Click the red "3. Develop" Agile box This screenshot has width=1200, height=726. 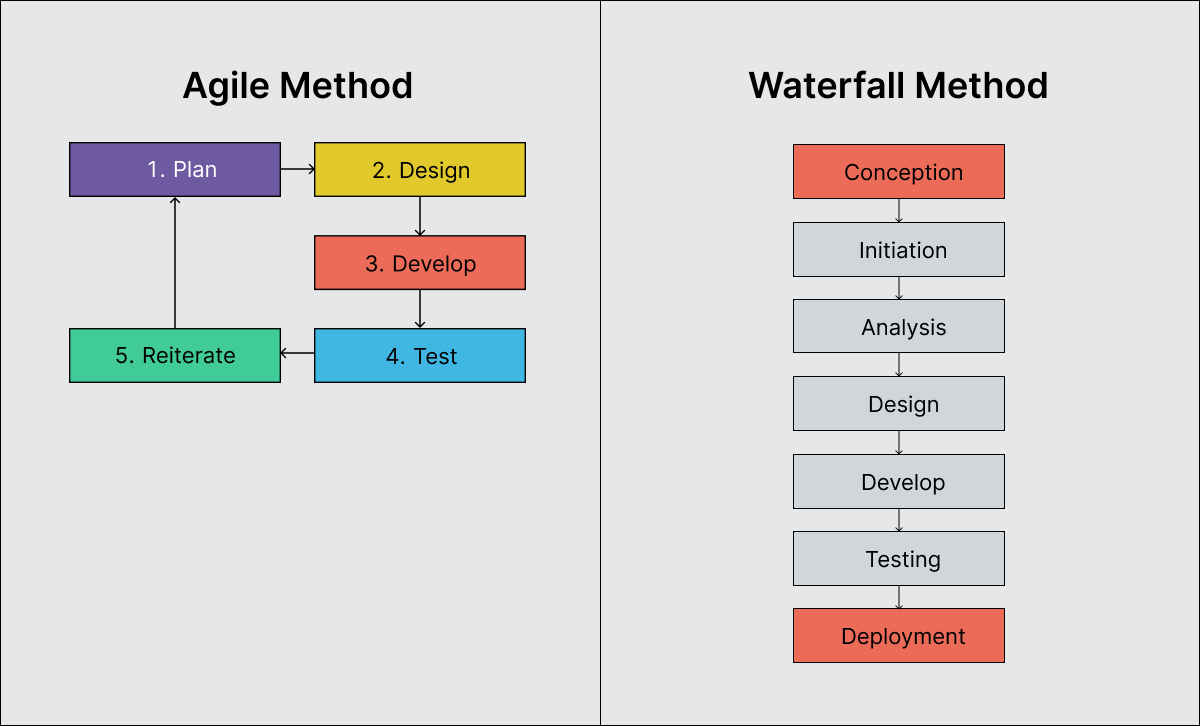420,263
